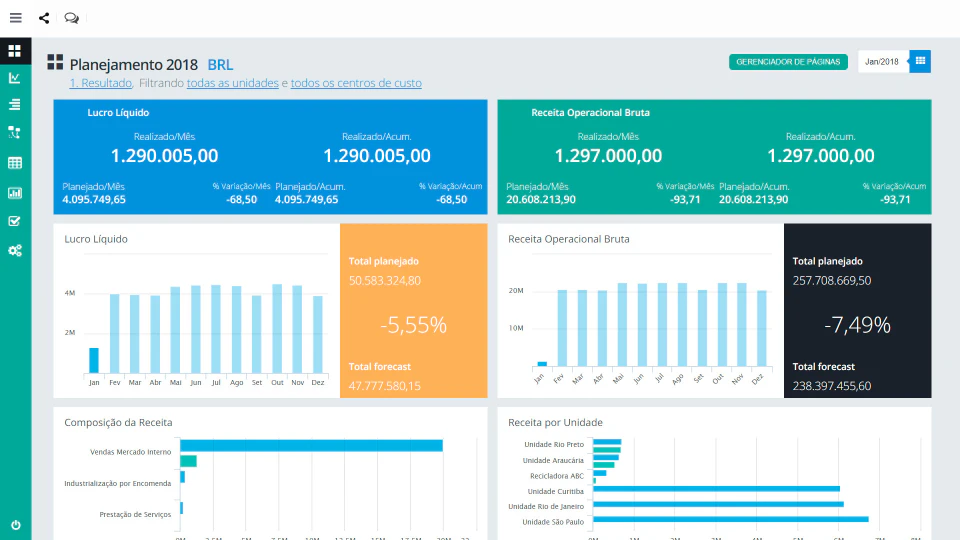Screen dimensions: 960x540
Task: Open the calendar picker next to Jan/2018
Action: pos(920,62)
